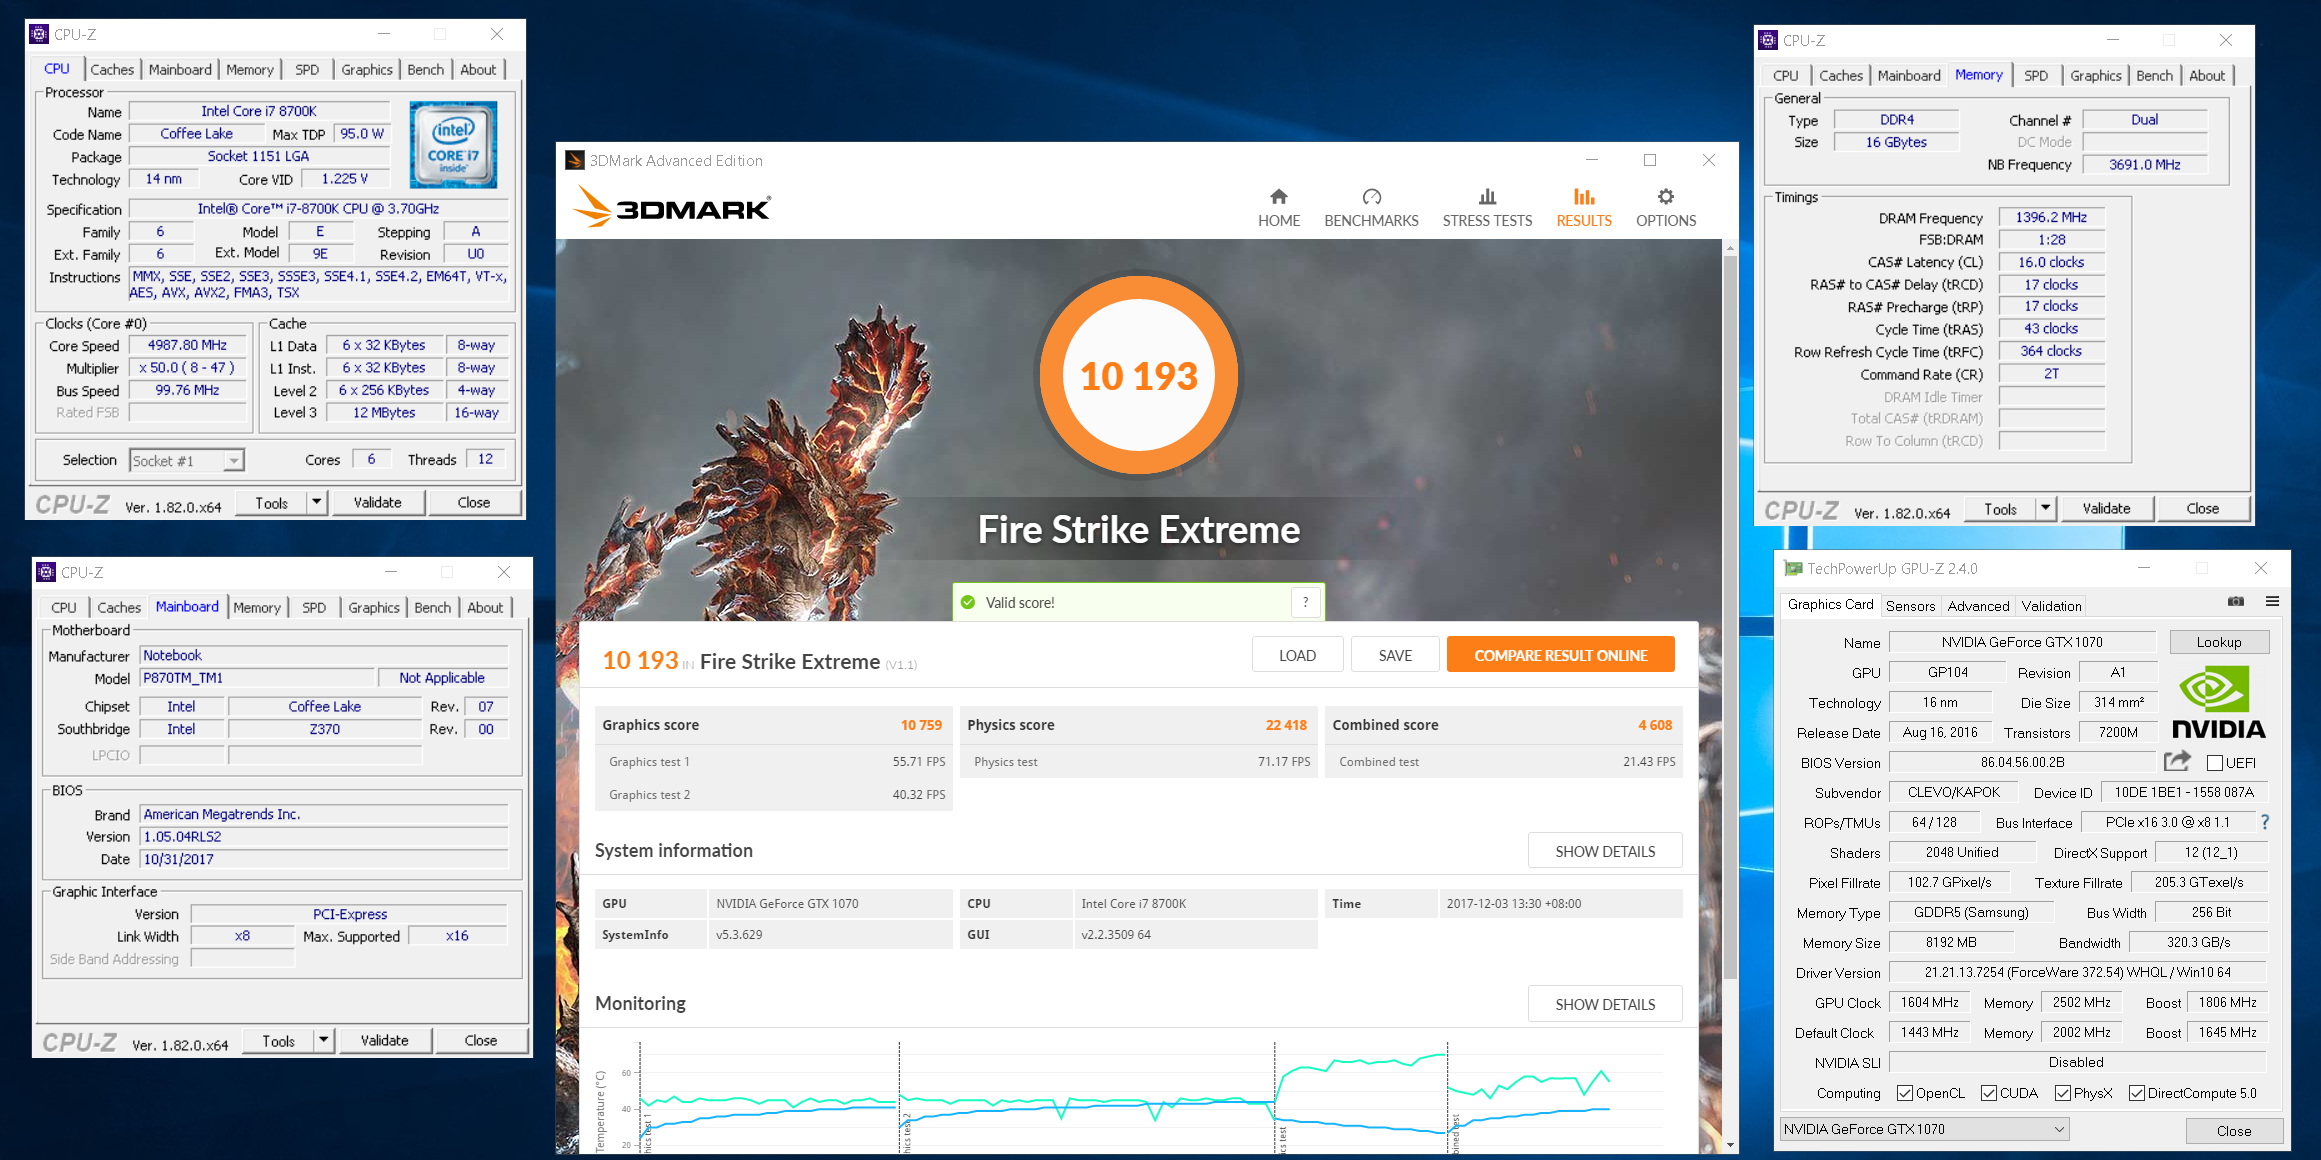Expand Tools arrow in CPU-Z Memory window
This screenshot has width=2321, height=1160.
(x=2046, y=508)
